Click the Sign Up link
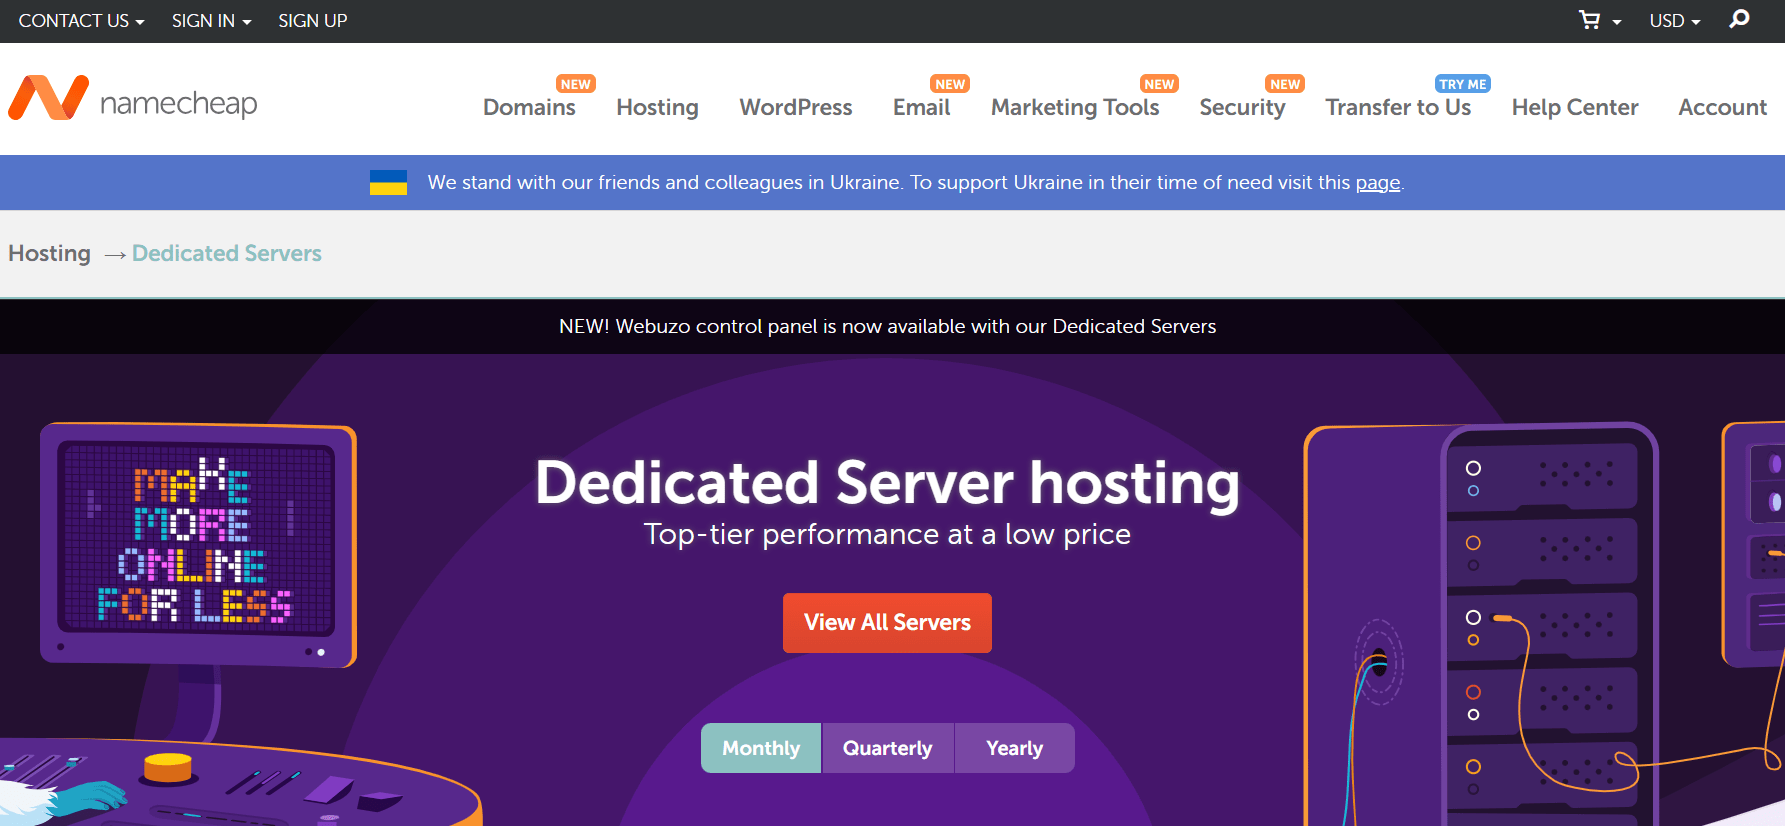Screen dimensions: 1785x826 pyautogui.click(x=313, y=21)
